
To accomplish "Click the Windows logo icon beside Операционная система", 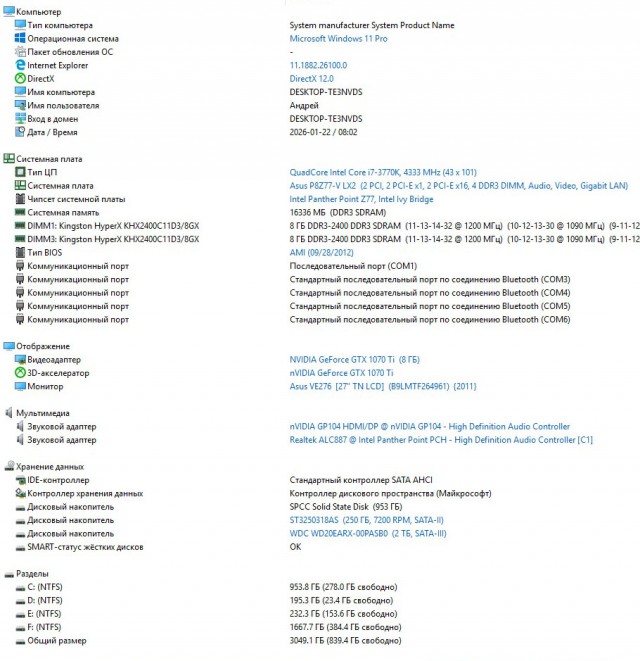I will pyautogui.click(x=20, y=38).
